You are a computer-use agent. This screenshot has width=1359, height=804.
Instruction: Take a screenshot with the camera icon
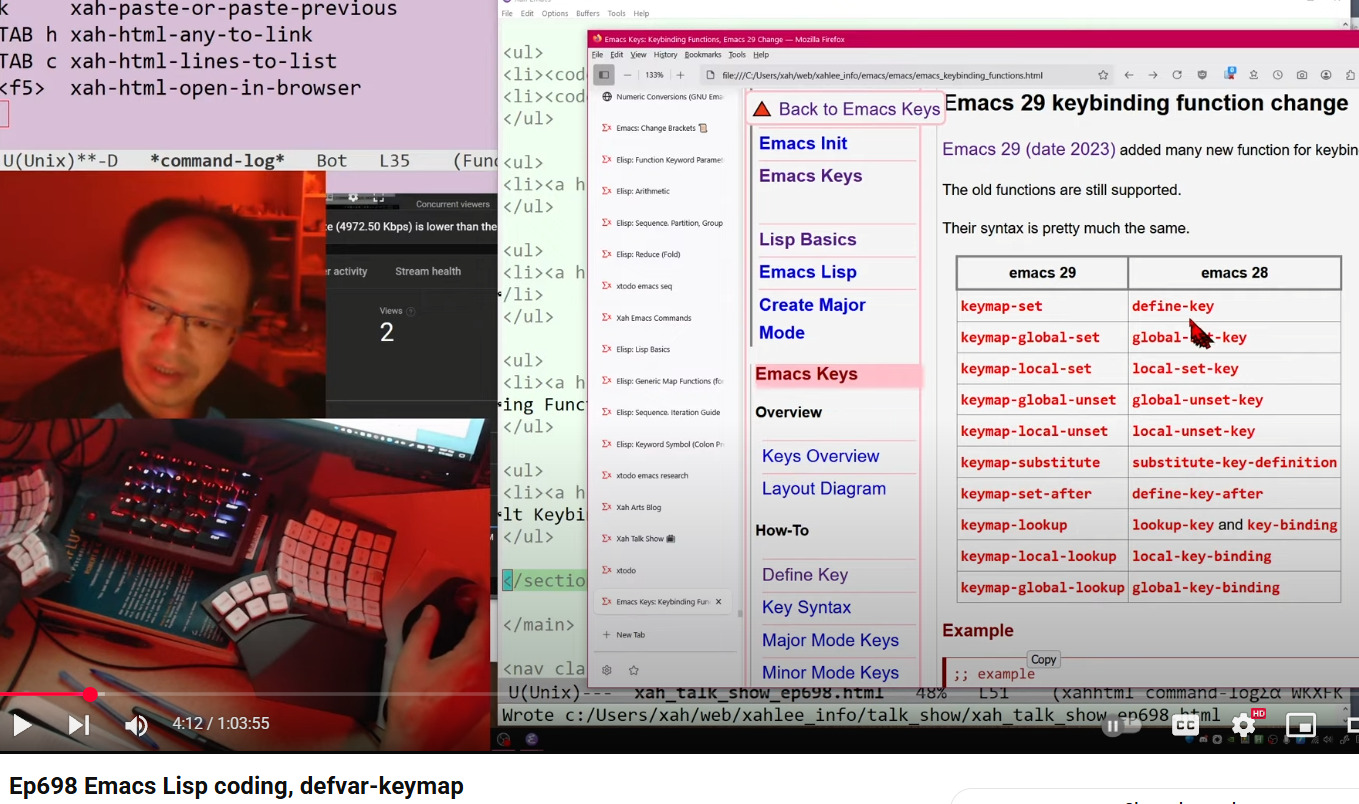1302,75
